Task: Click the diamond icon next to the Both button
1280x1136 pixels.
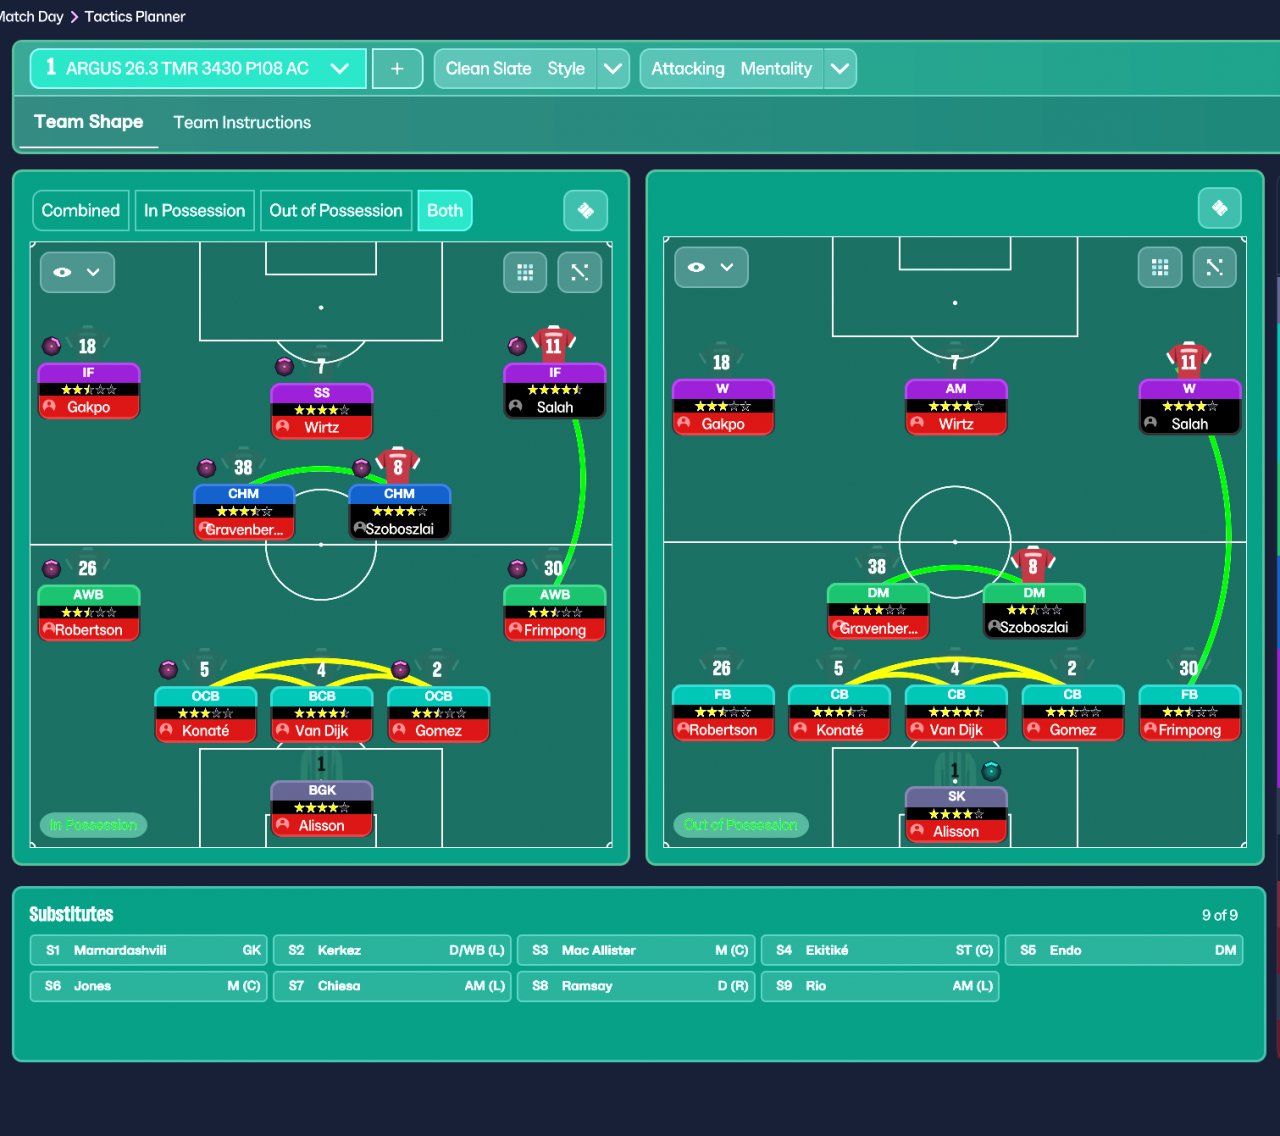Action: [586, 211]
